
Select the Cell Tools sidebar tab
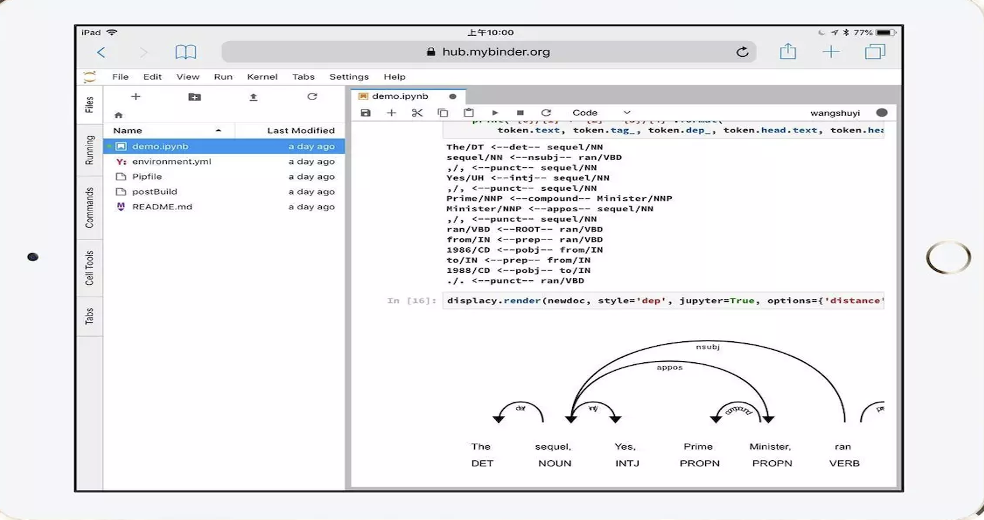(90, 268)
